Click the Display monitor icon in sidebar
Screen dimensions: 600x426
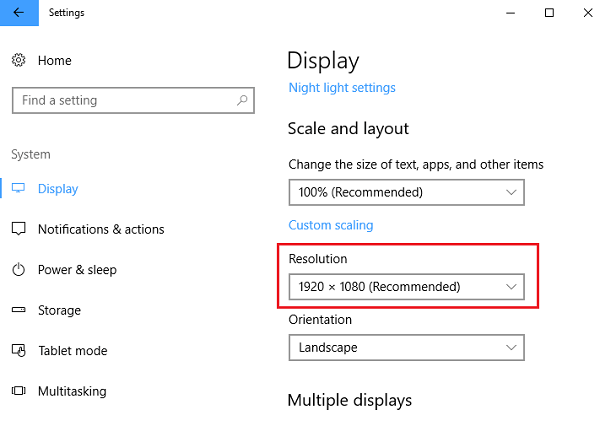click(x=18, y=189)
